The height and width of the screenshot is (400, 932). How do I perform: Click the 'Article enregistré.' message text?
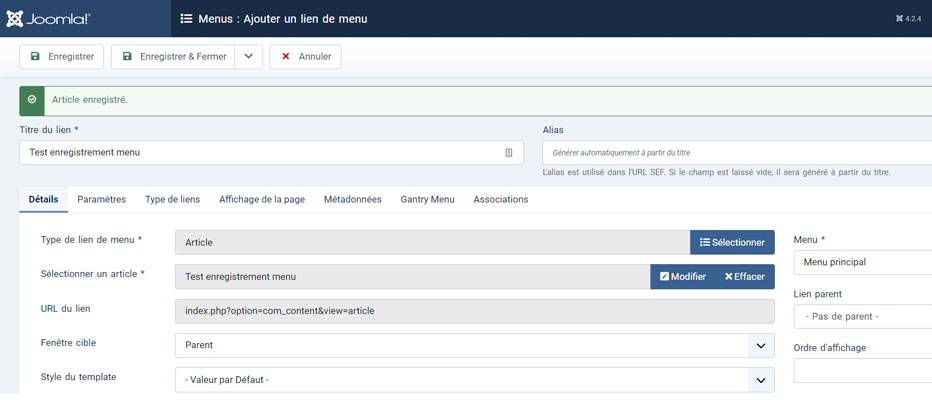pyautogui.click(x=90, y=100)
